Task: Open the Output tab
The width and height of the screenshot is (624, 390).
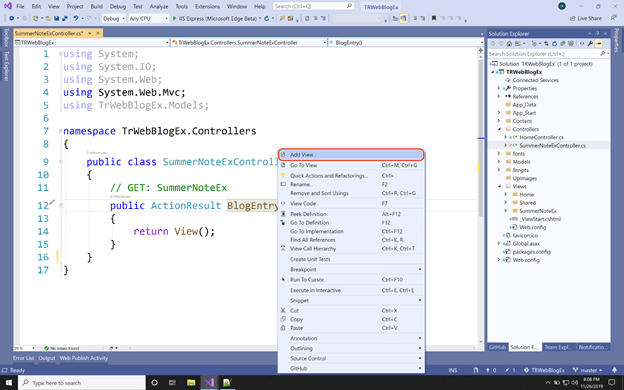Action: (47, 358)
